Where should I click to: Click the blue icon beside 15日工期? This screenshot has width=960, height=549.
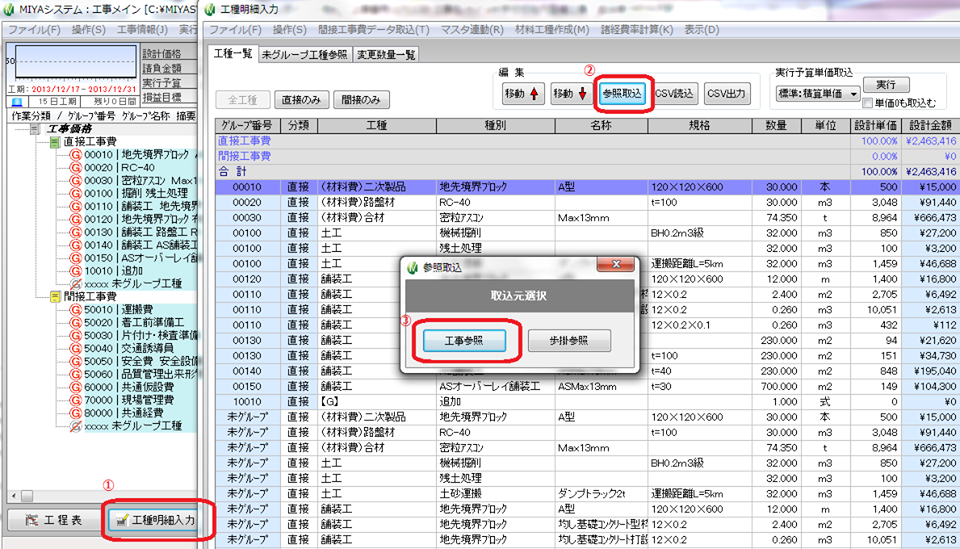(x=17, y=102)
